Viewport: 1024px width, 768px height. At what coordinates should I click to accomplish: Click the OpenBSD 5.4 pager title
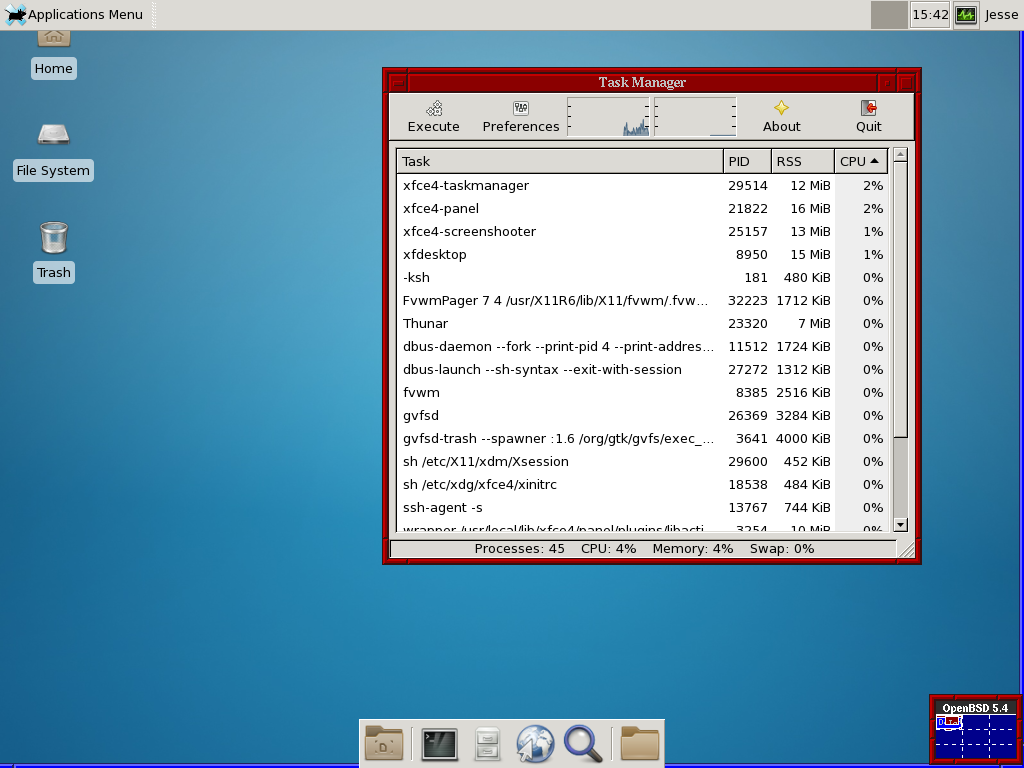coord(975,708)
